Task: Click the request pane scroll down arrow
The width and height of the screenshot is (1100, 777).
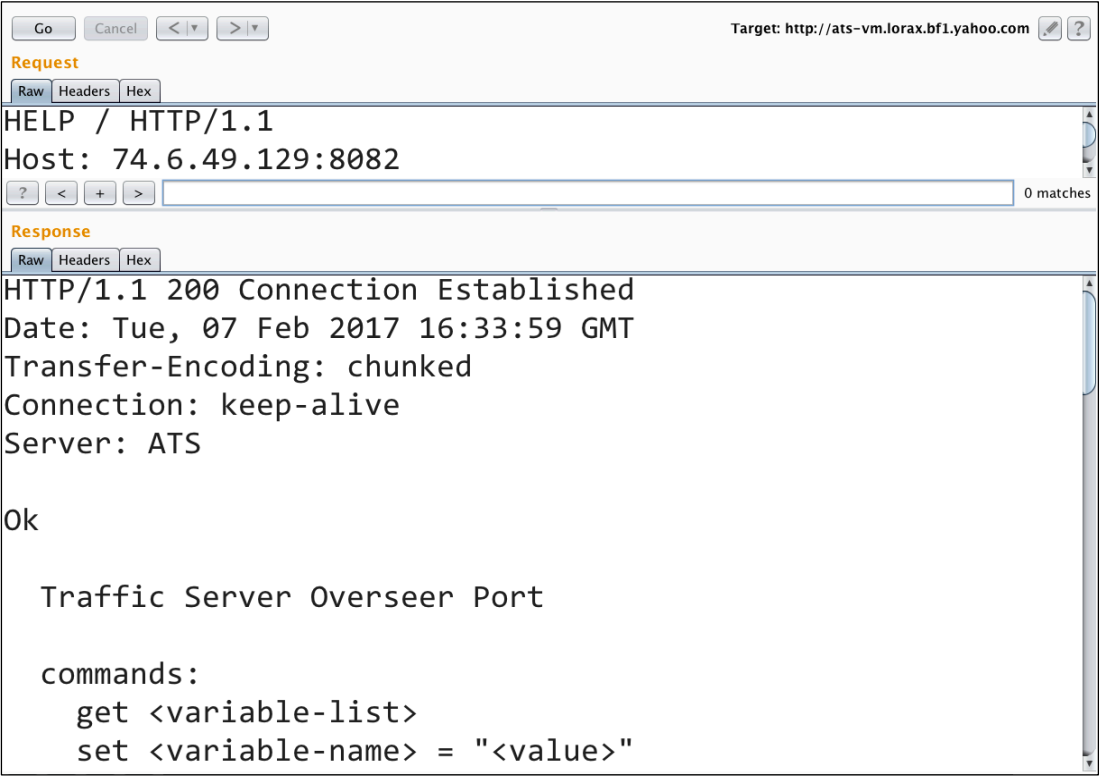Action: point(1089,170)
